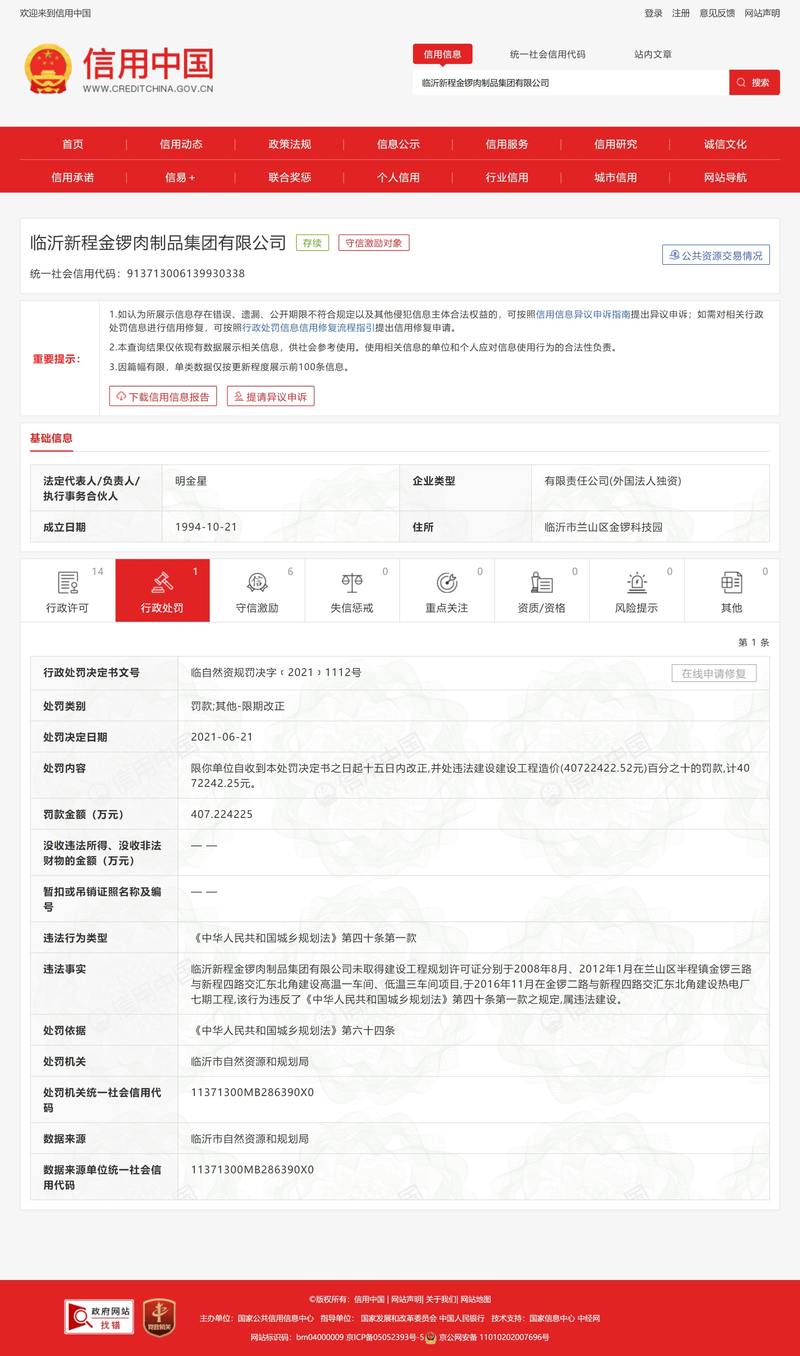Switch to the 统一社会信用代码 search tab
Image resolution: width=800 pixels, height=1356 pixels.
click(547, 54)
